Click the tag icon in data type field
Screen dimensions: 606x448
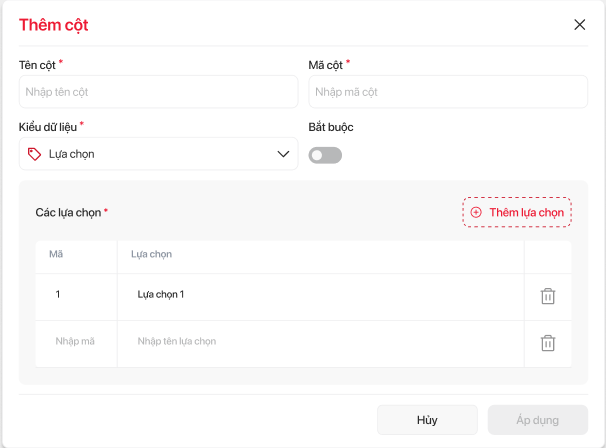pos(34,154)
